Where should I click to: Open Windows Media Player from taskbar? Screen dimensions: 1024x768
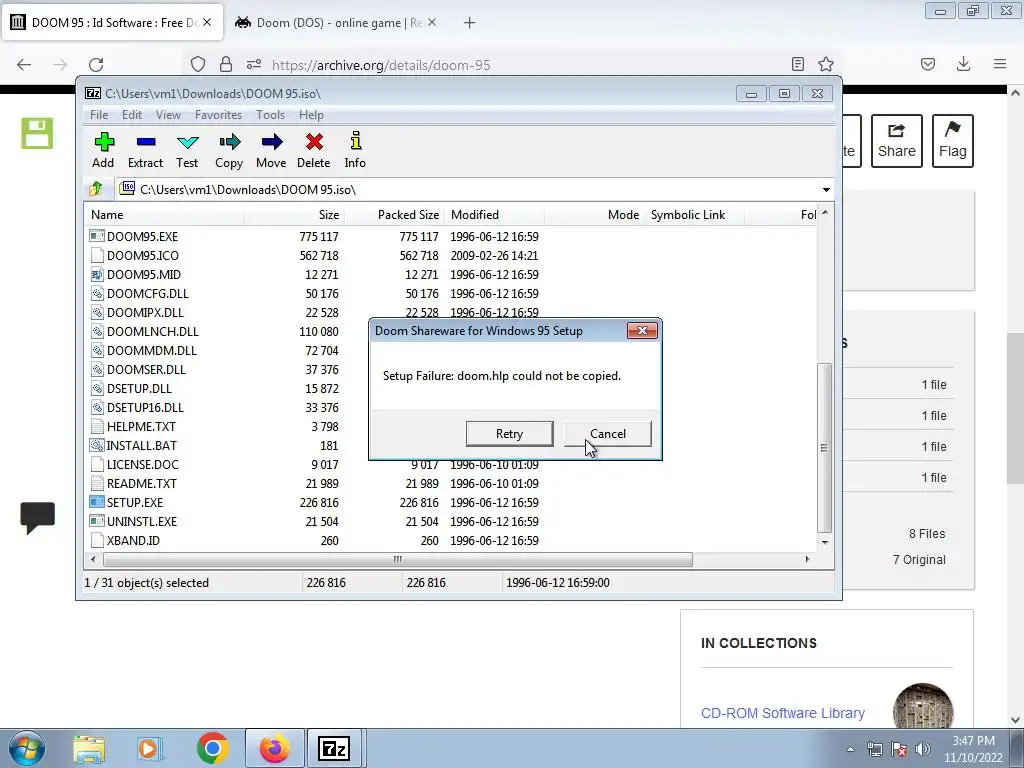(149, 749)
